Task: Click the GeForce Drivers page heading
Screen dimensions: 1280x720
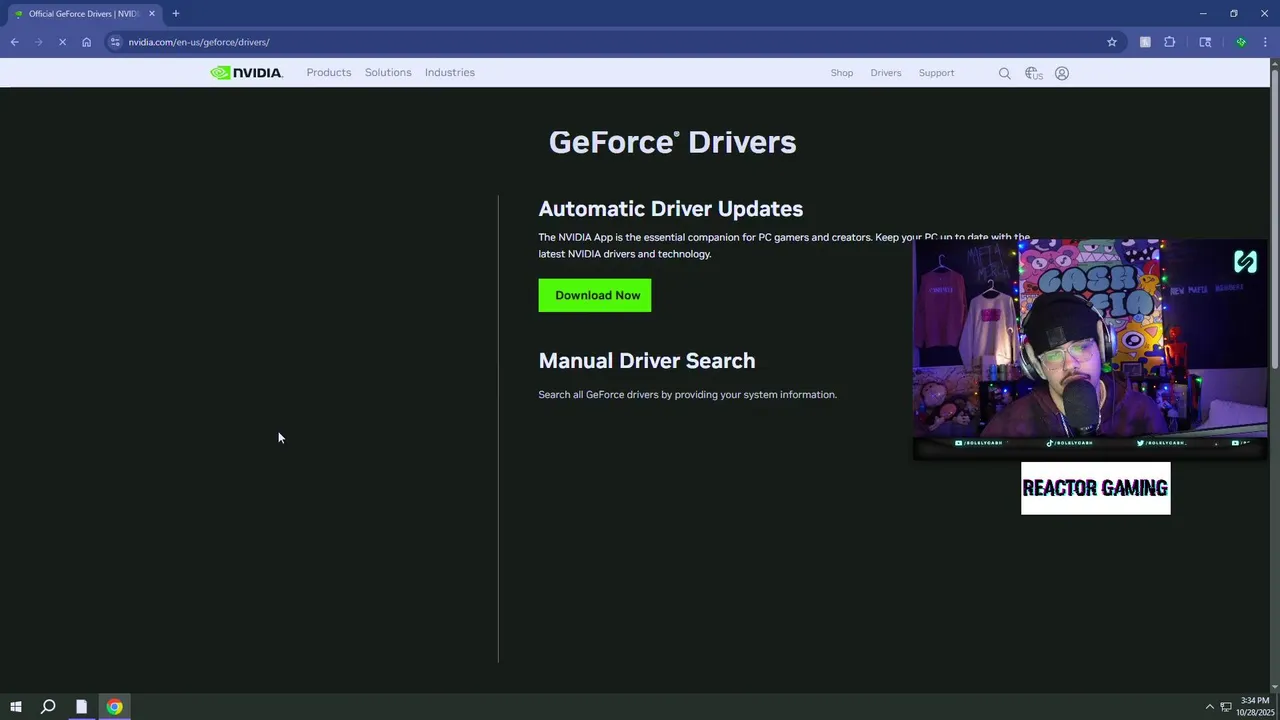Action: coord(672,142)
